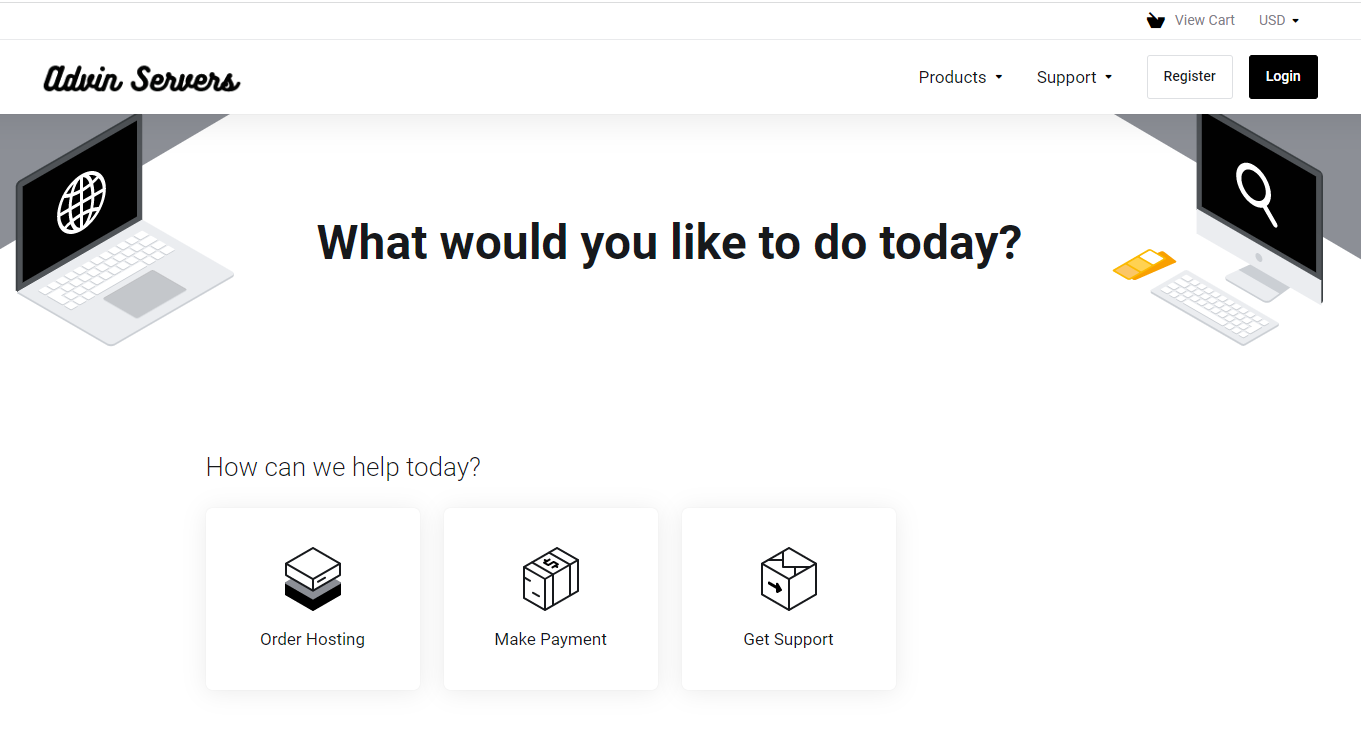This screenshot has width=1361, height=730.
Task: Click the "What would you like to do today?" heading
Action: pyautogui.click(x=669, y=242)
